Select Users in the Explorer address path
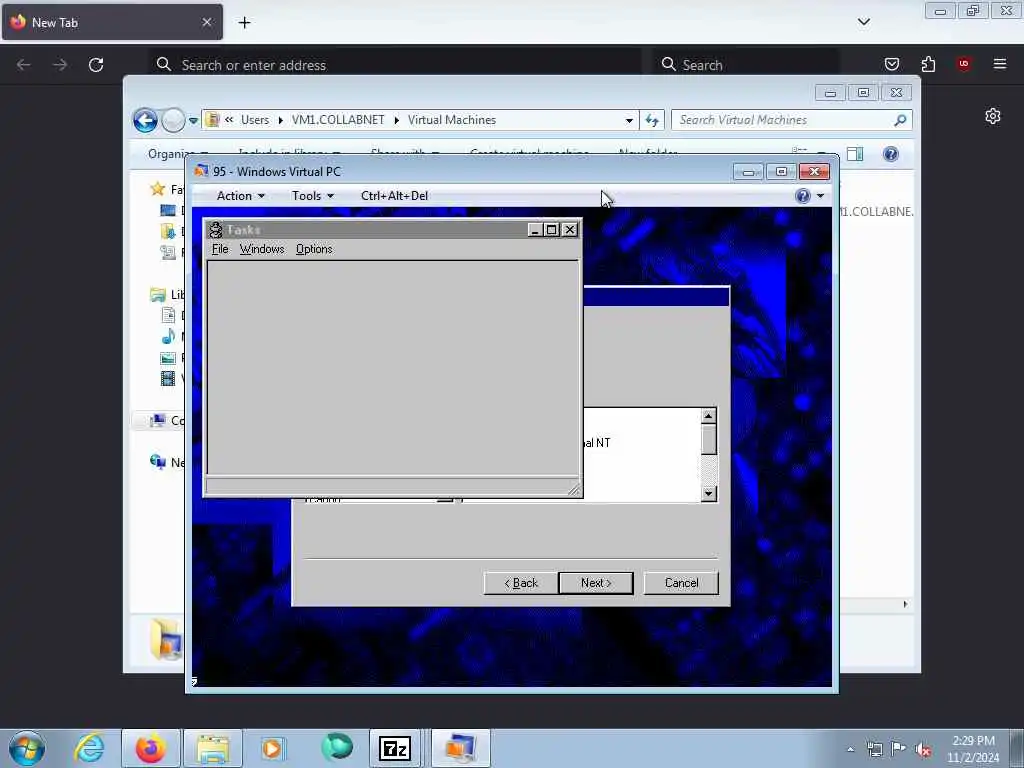 coord(255,120)
